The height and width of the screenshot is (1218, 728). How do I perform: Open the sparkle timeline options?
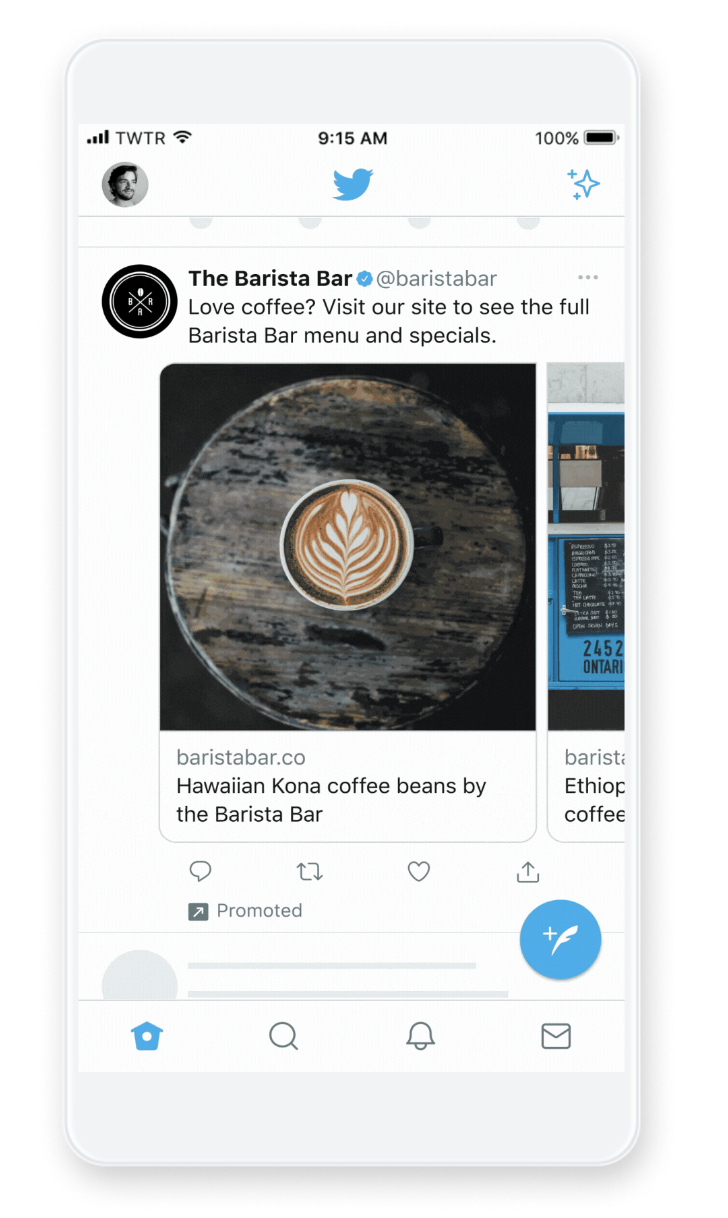point(583,184)
